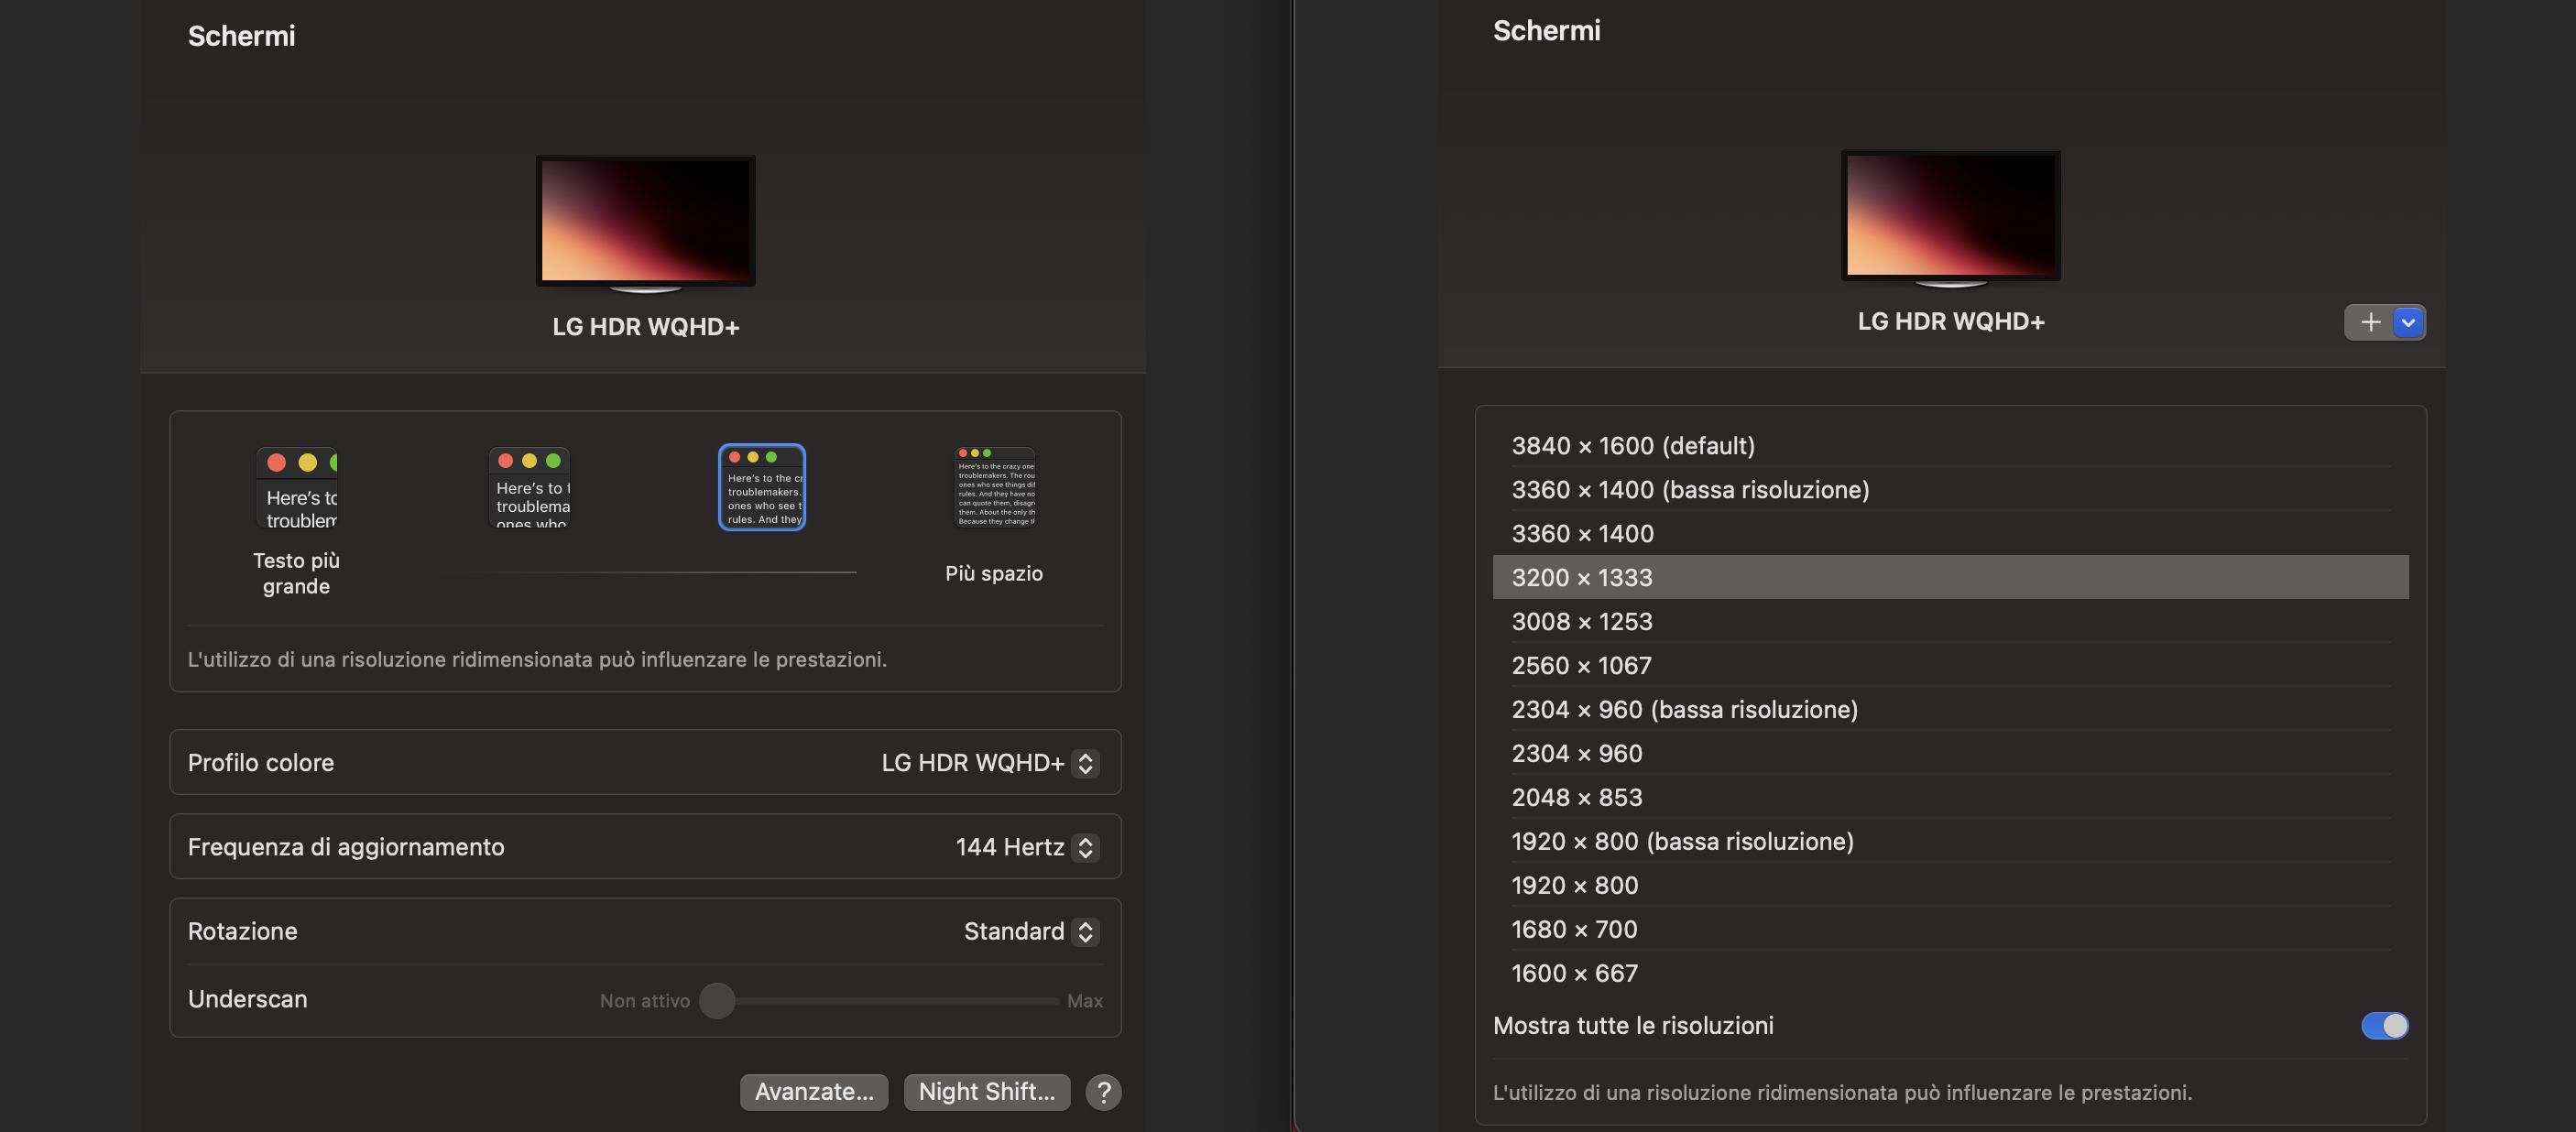Select 2560 × 1067 resolution row
The height and width of the screenshot is (1132, 2576).
[1581, 665]
